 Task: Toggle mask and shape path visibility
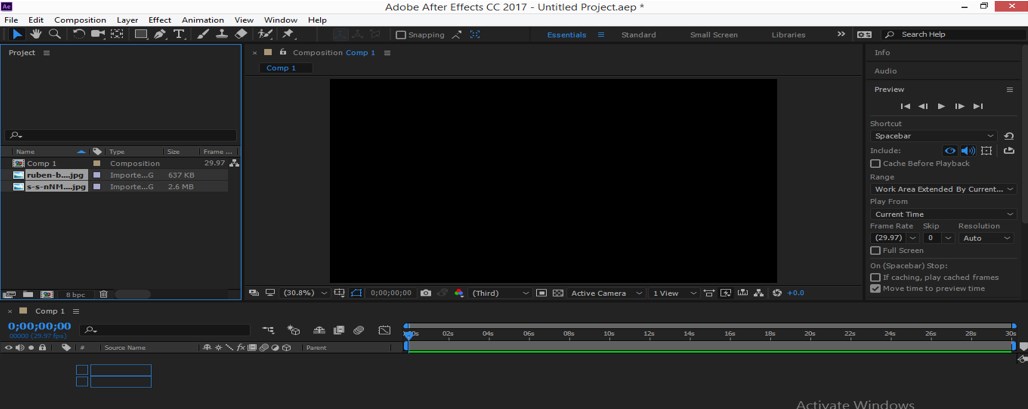[356, 293]
